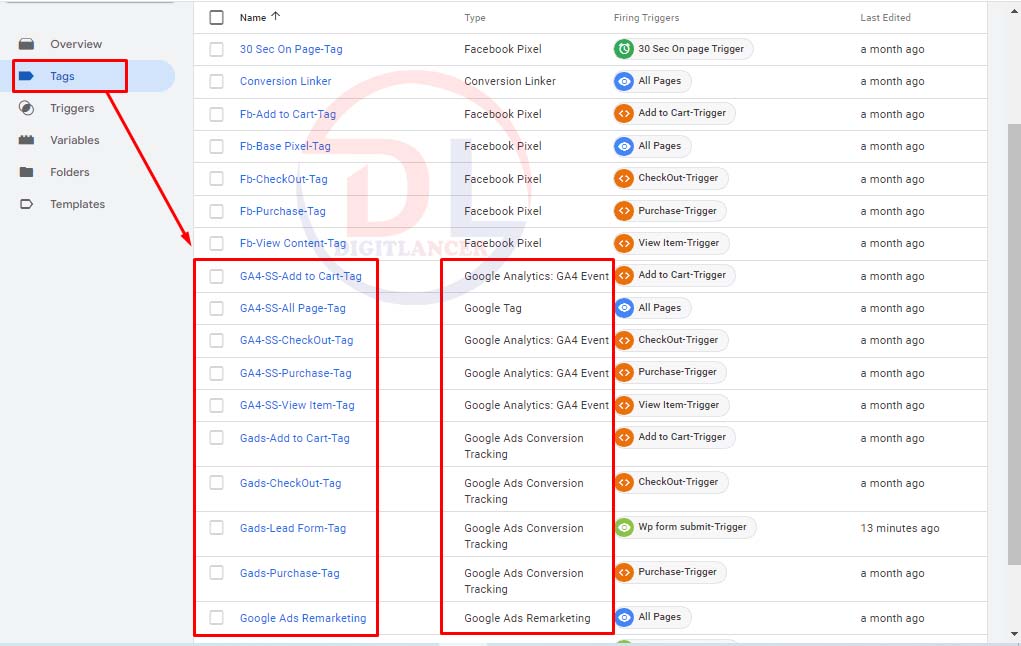Click the eye icon in Google Ads Remarketing row
Screen dimensions: 1021x646
624,617
